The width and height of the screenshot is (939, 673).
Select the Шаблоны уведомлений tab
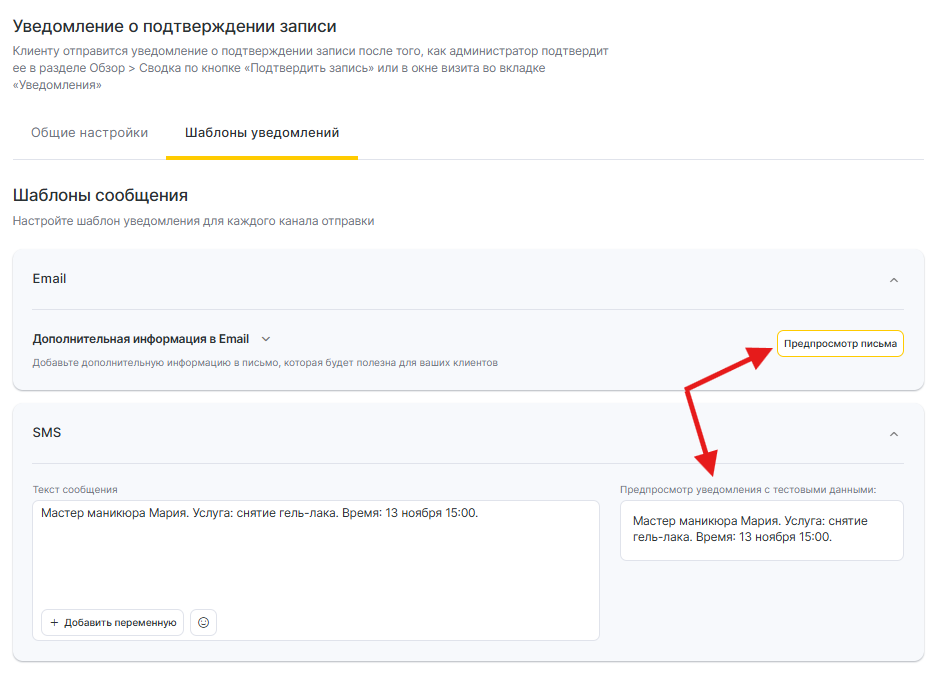262,133
